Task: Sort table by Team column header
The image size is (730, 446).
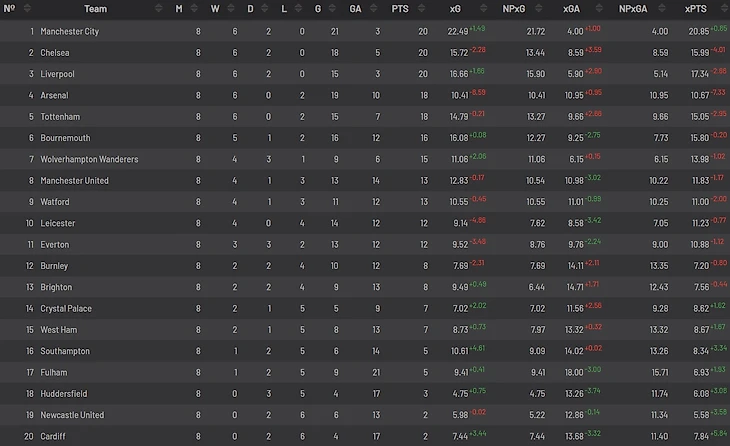Action: 95,9
